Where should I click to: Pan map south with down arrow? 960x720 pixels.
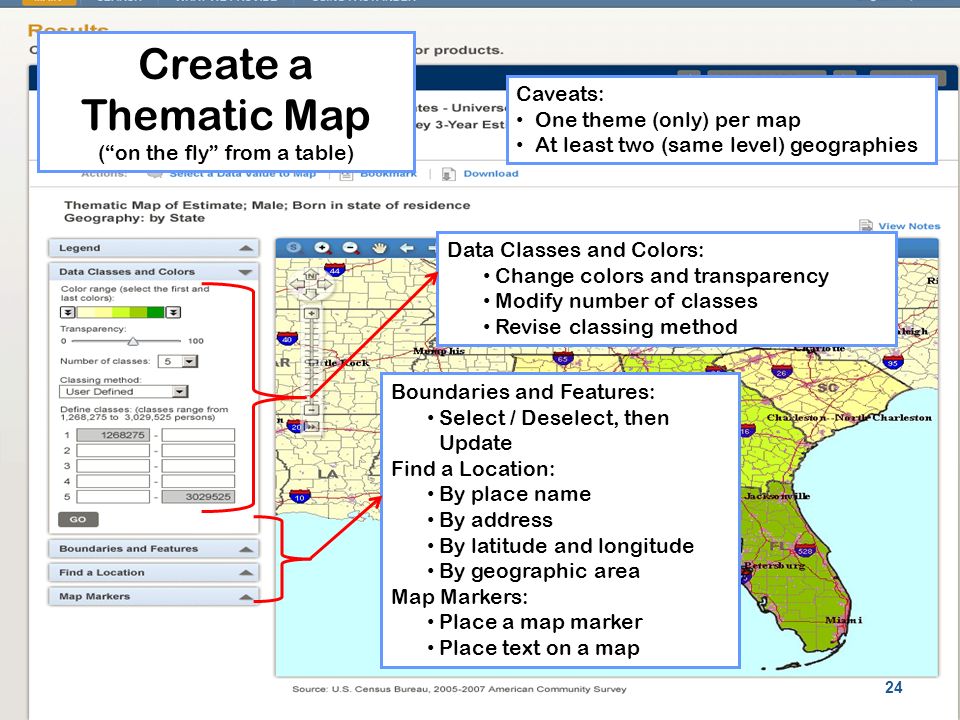311,294
